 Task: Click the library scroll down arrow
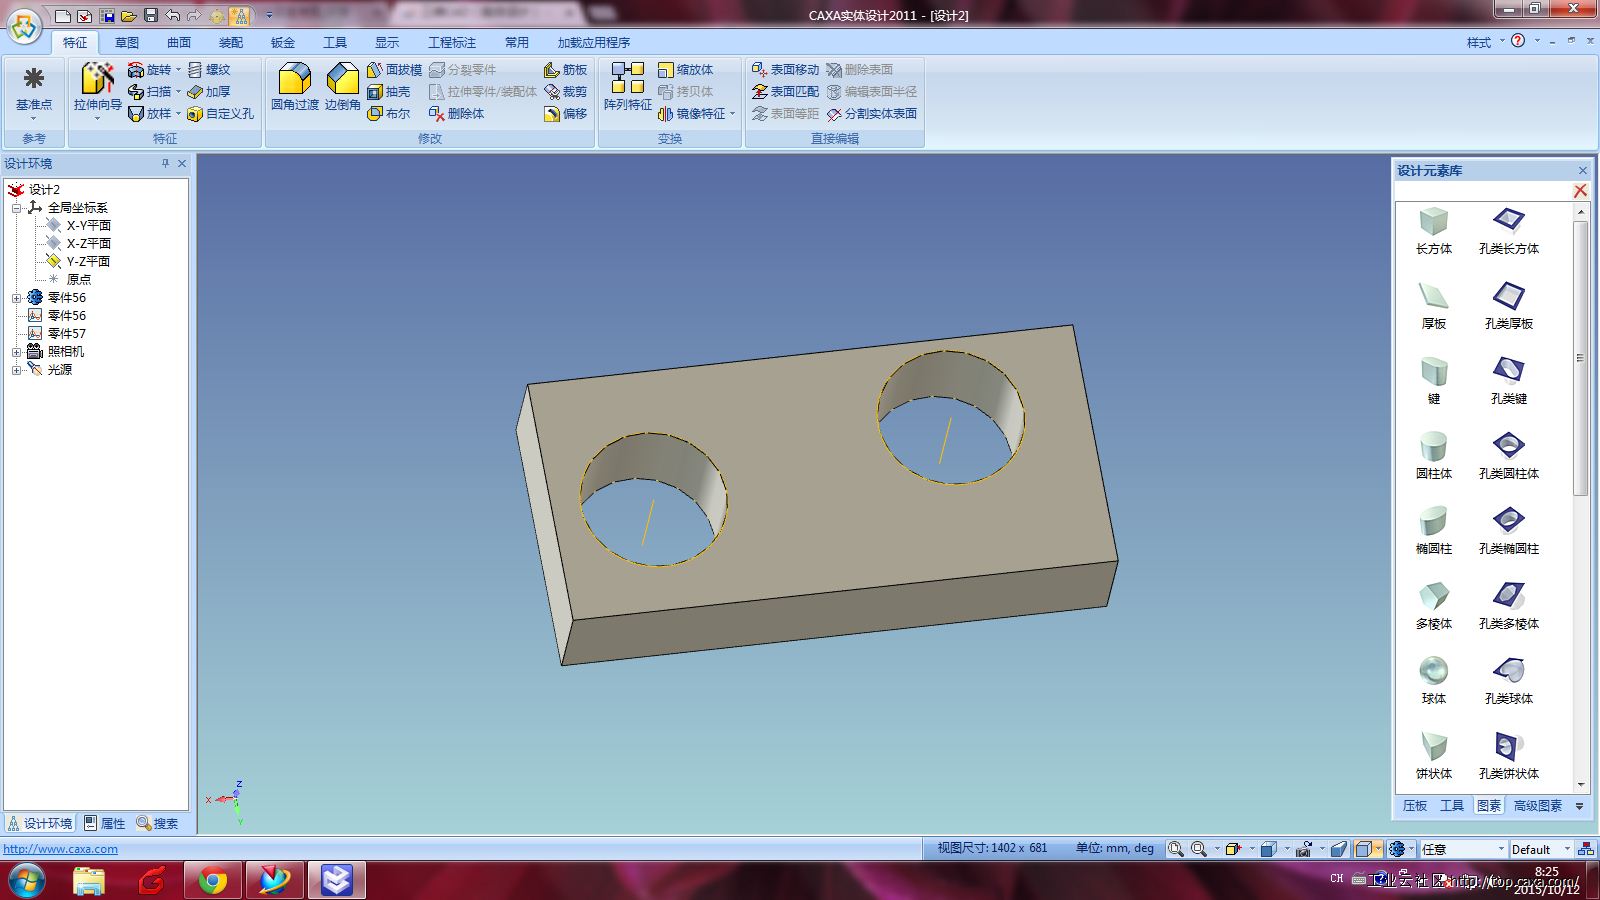pyautogui.click(x=1581, y=785)
